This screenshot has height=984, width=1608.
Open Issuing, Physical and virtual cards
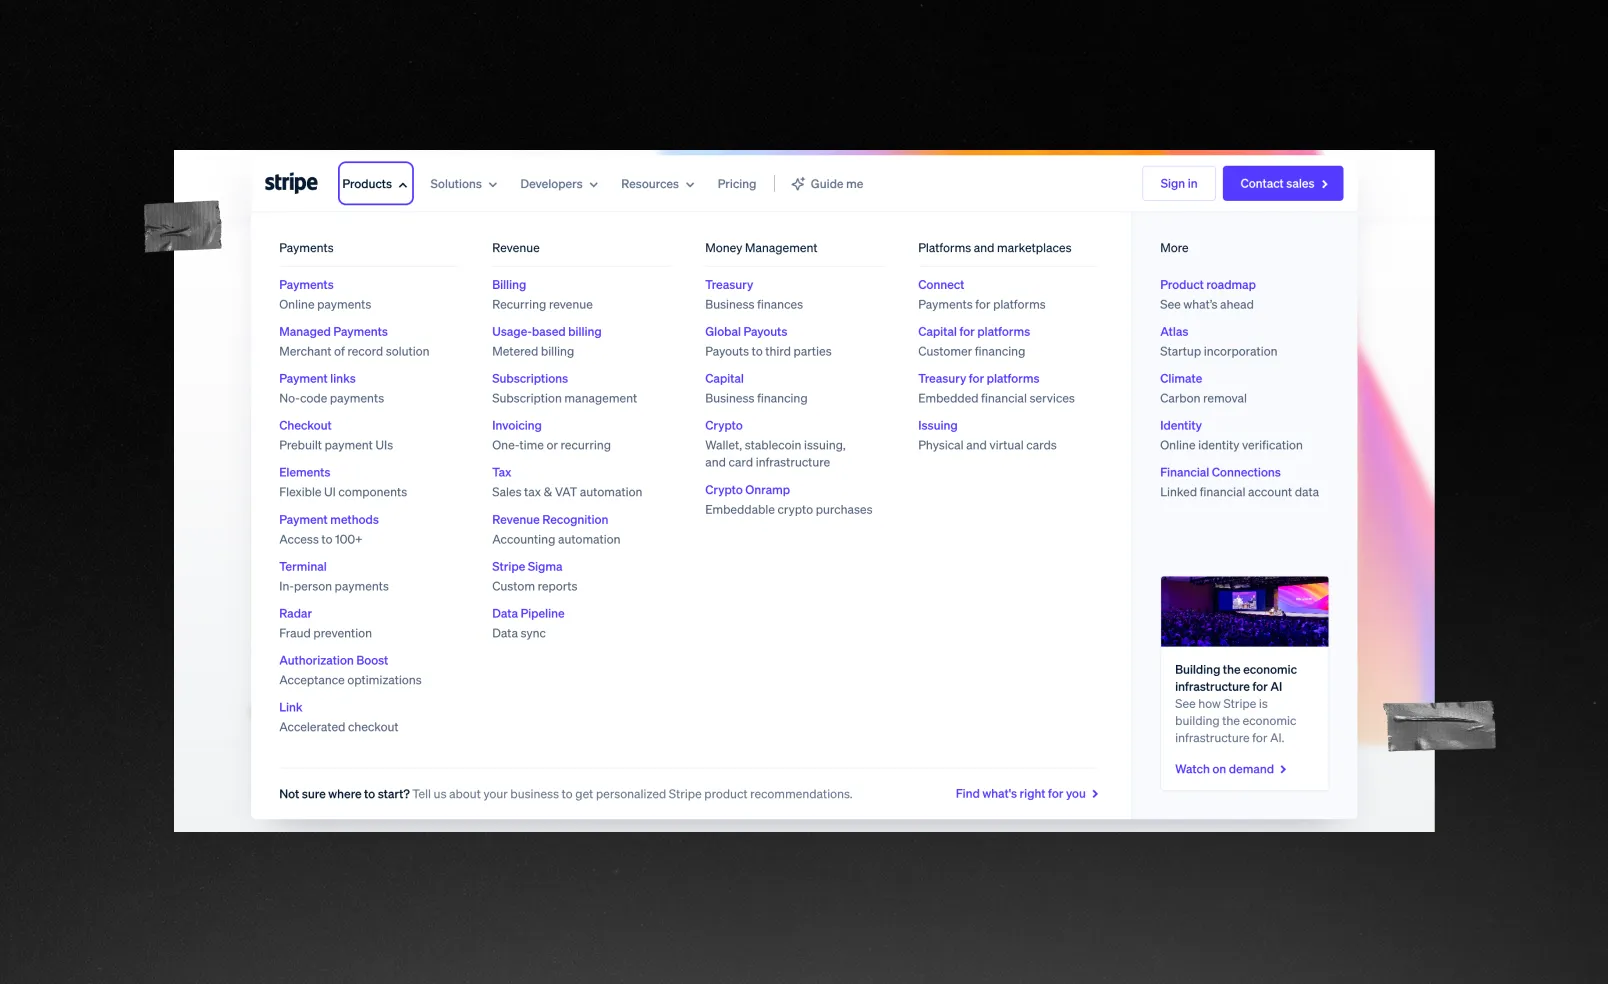[938, 426]
